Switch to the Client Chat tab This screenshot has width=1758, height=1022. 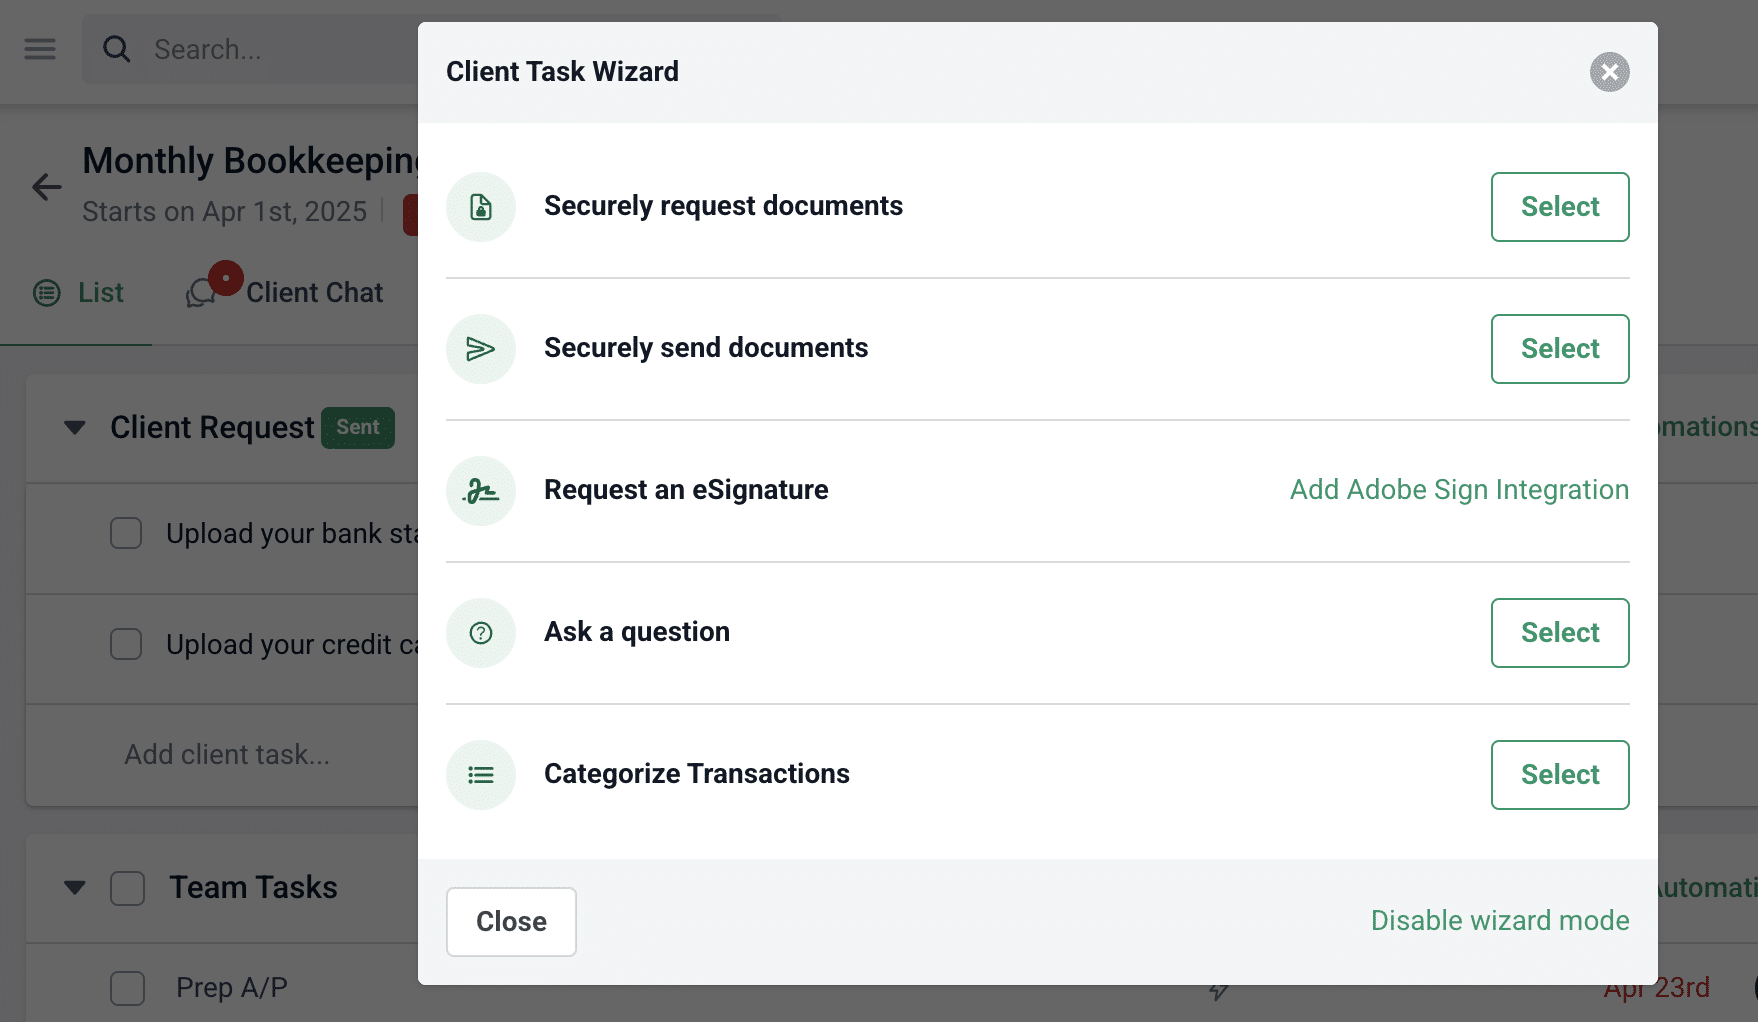(x=315, y=292)
